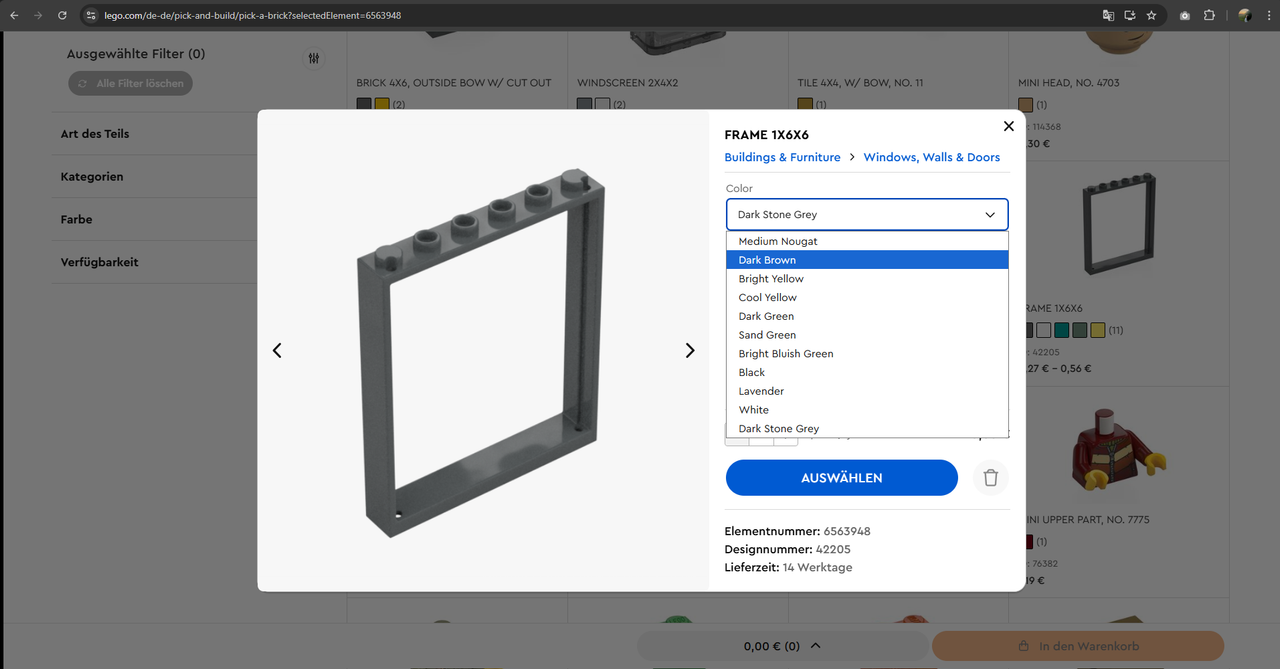Select the white swatch under WINDSCREEN 2X4X2
Screen dimensions: 1280x669
click(x=602, y=104)
